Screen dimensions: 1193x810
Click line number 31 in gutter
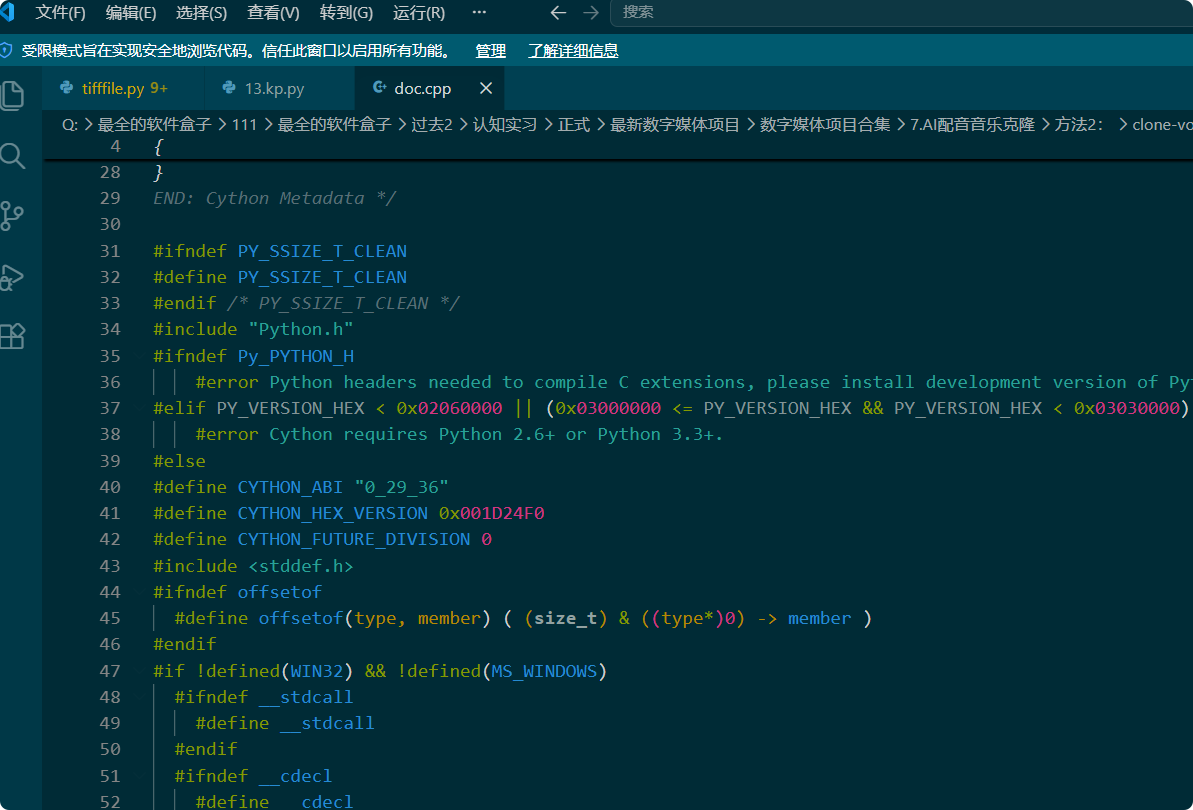[x=110, y=251]
